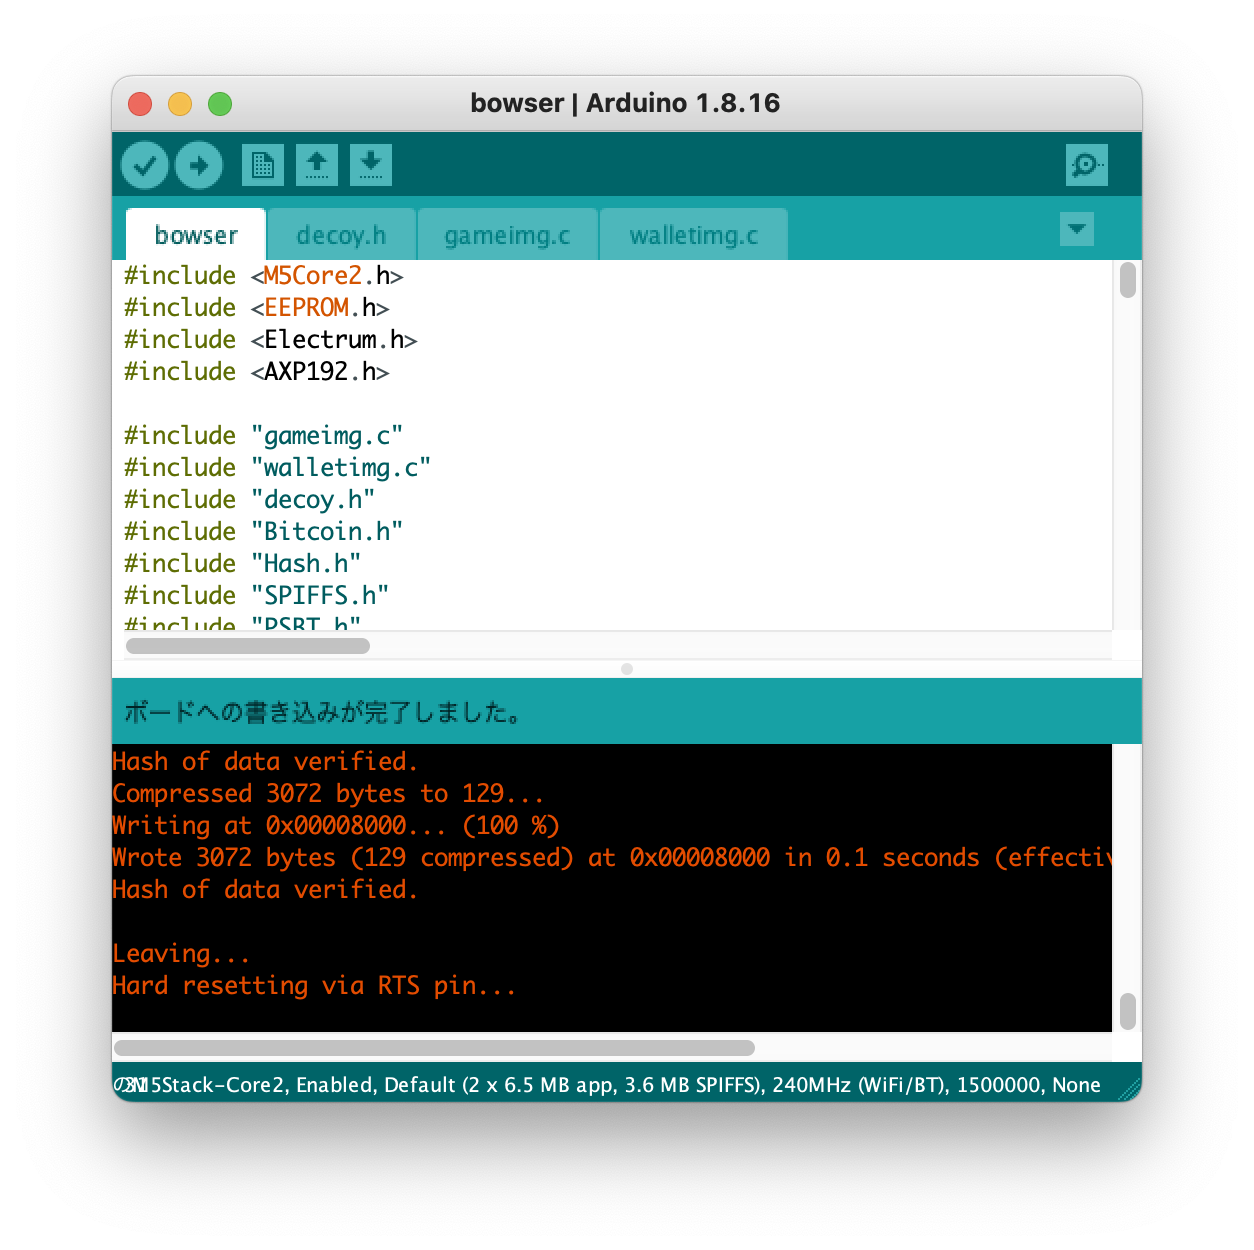Click the divider handle dot between editor and console
The image size is (1254, 1250).
point(627,669)
